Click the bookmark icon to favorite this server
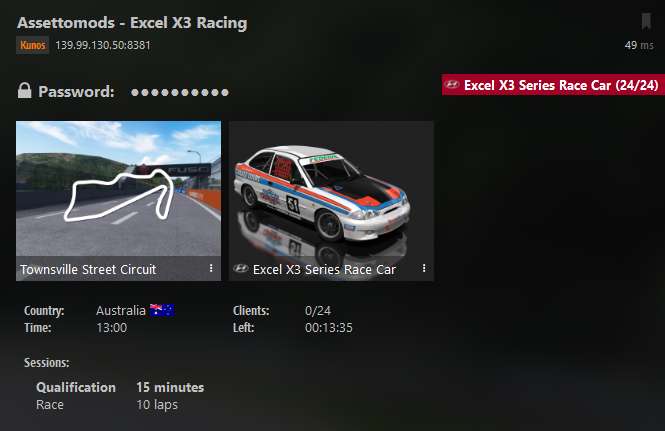Image resolution: width=665 pixels, height=431 pixels. click(646, 21)
